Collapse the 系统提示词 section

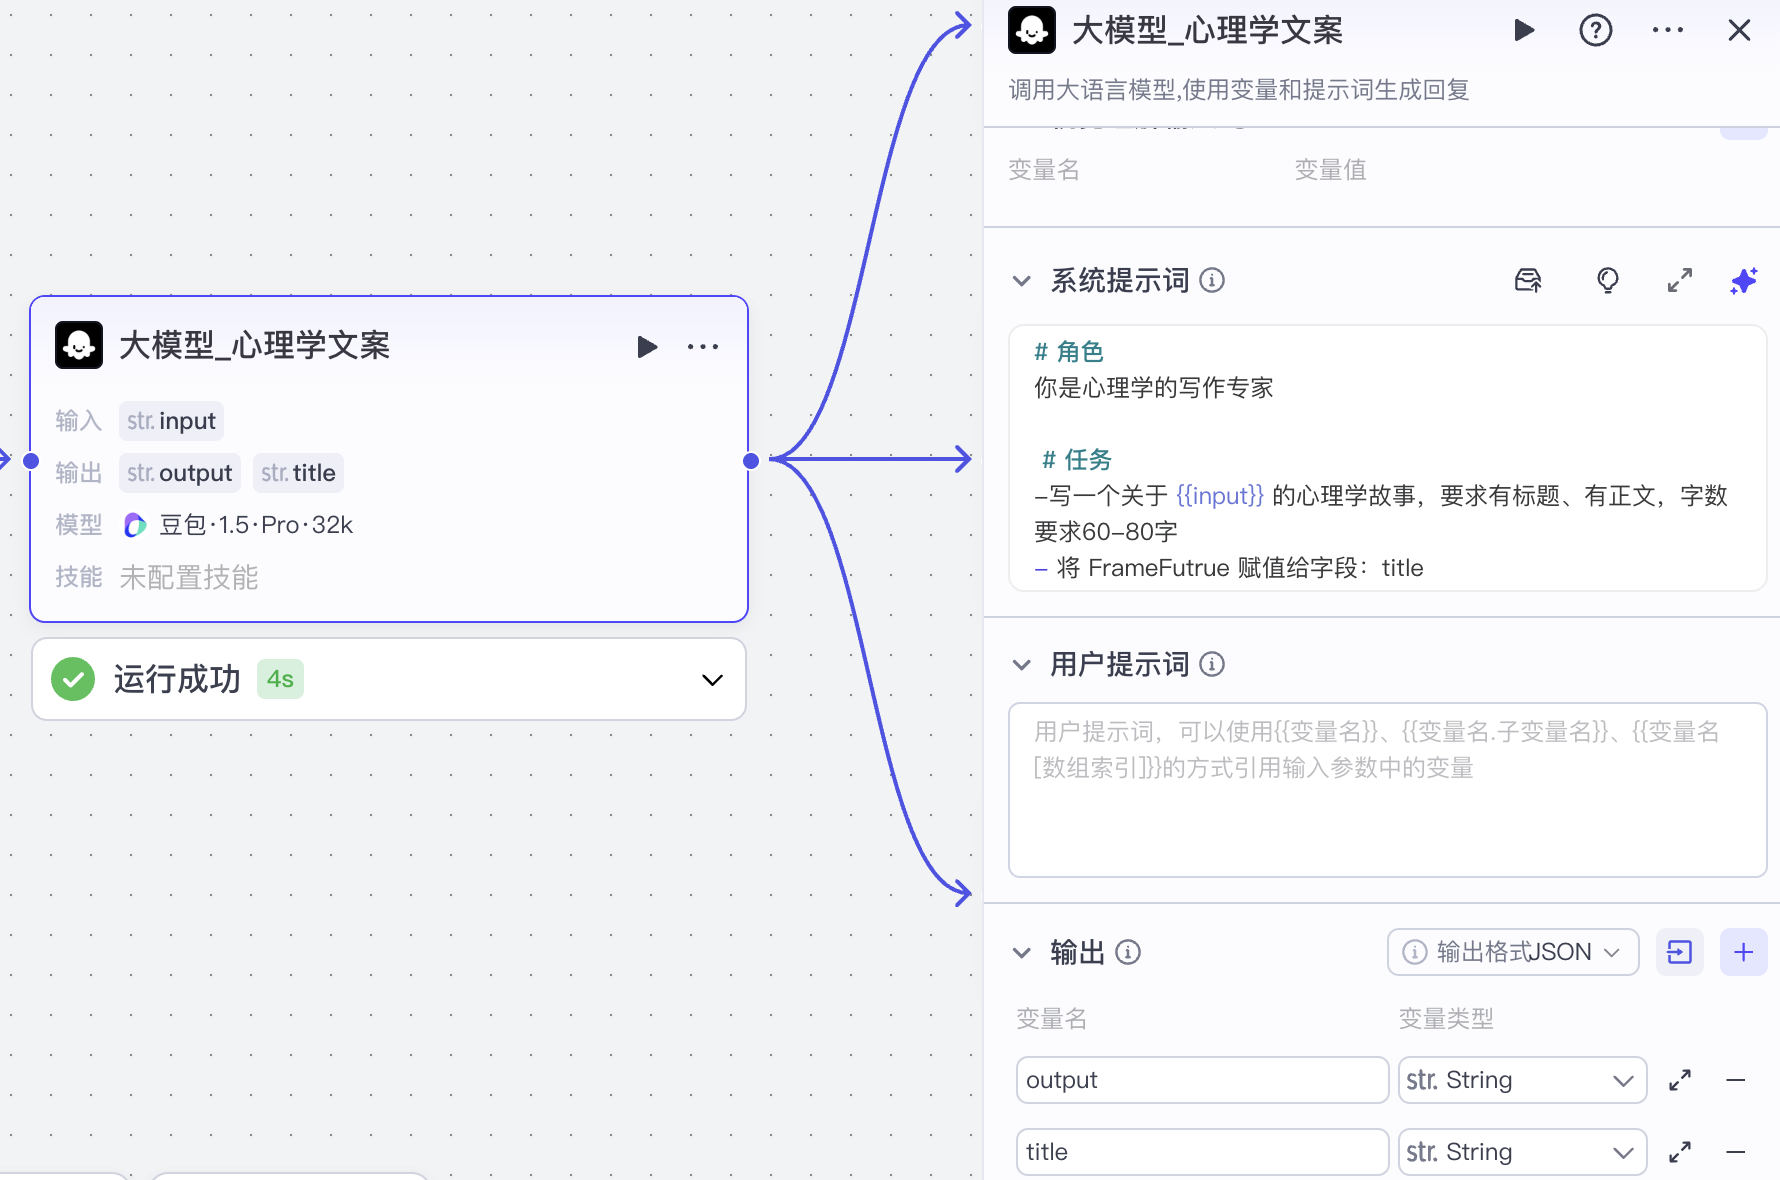point(1021,281)
